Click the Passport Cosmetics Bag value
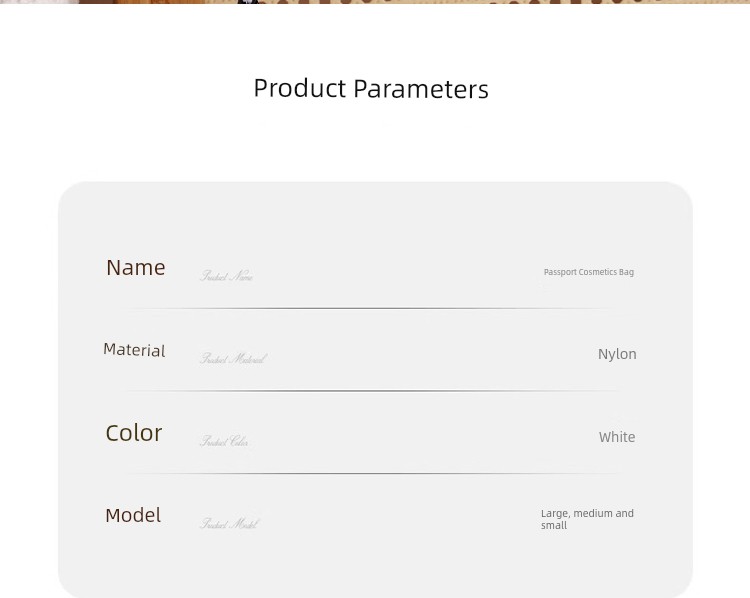The height and width of the screenshot is (598, 750). tap(588, 272)
